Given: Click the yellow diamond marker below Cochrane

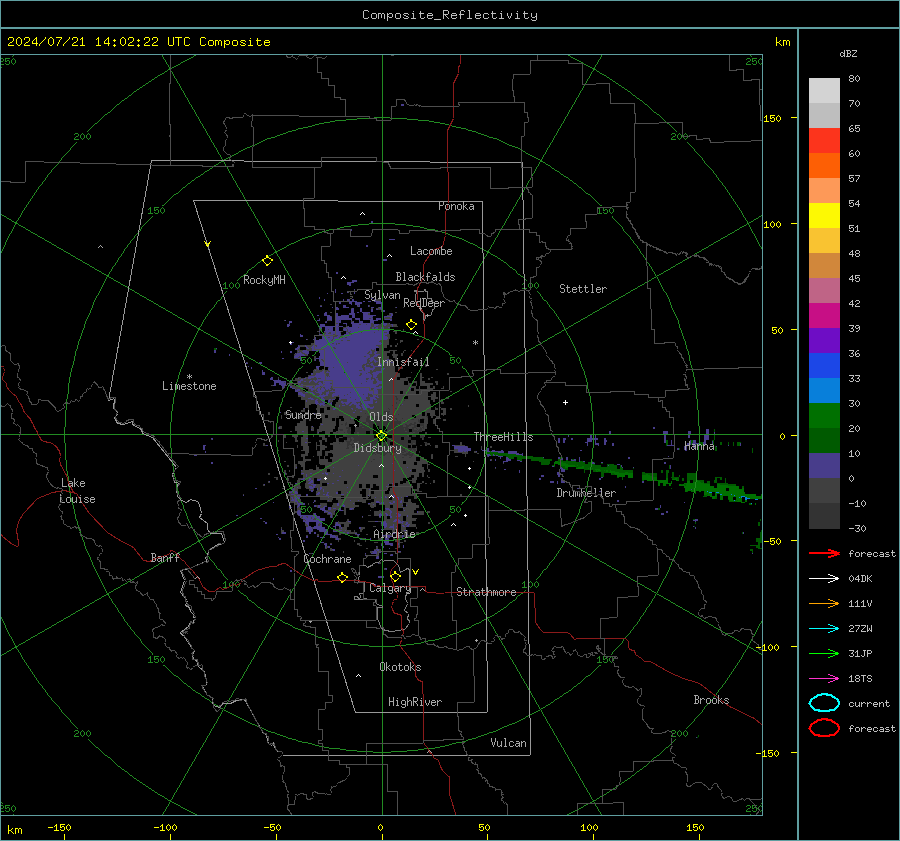Looking at the screenshot, I should 342,577.
